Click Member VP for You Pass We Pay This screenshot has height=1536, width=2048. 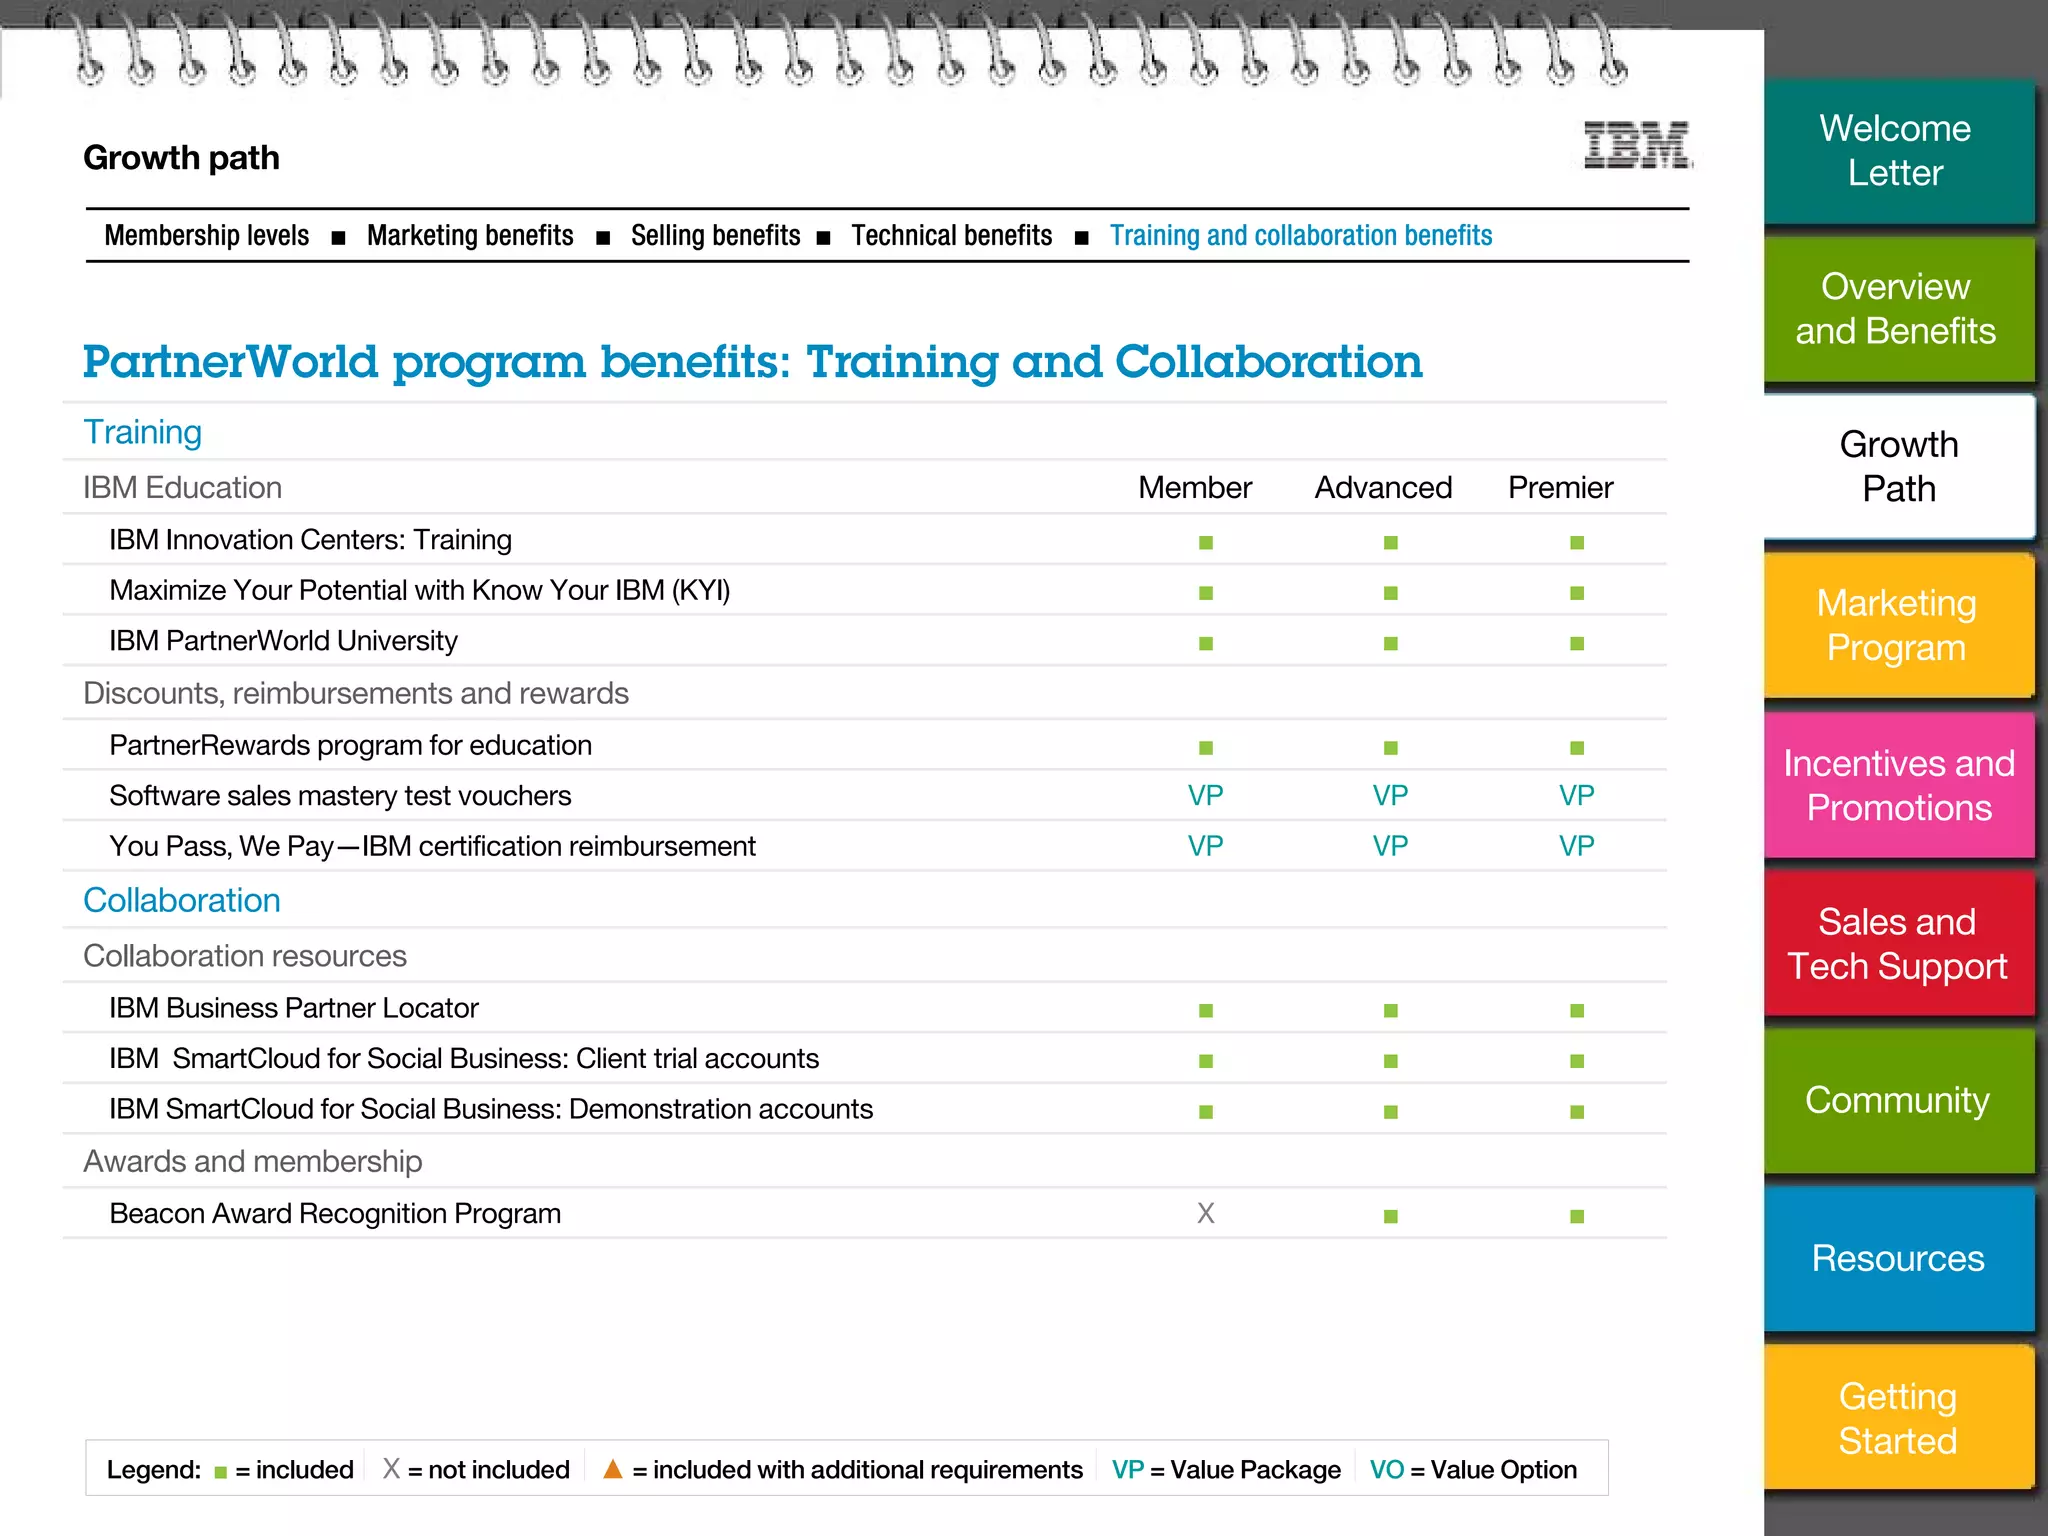1205,847
